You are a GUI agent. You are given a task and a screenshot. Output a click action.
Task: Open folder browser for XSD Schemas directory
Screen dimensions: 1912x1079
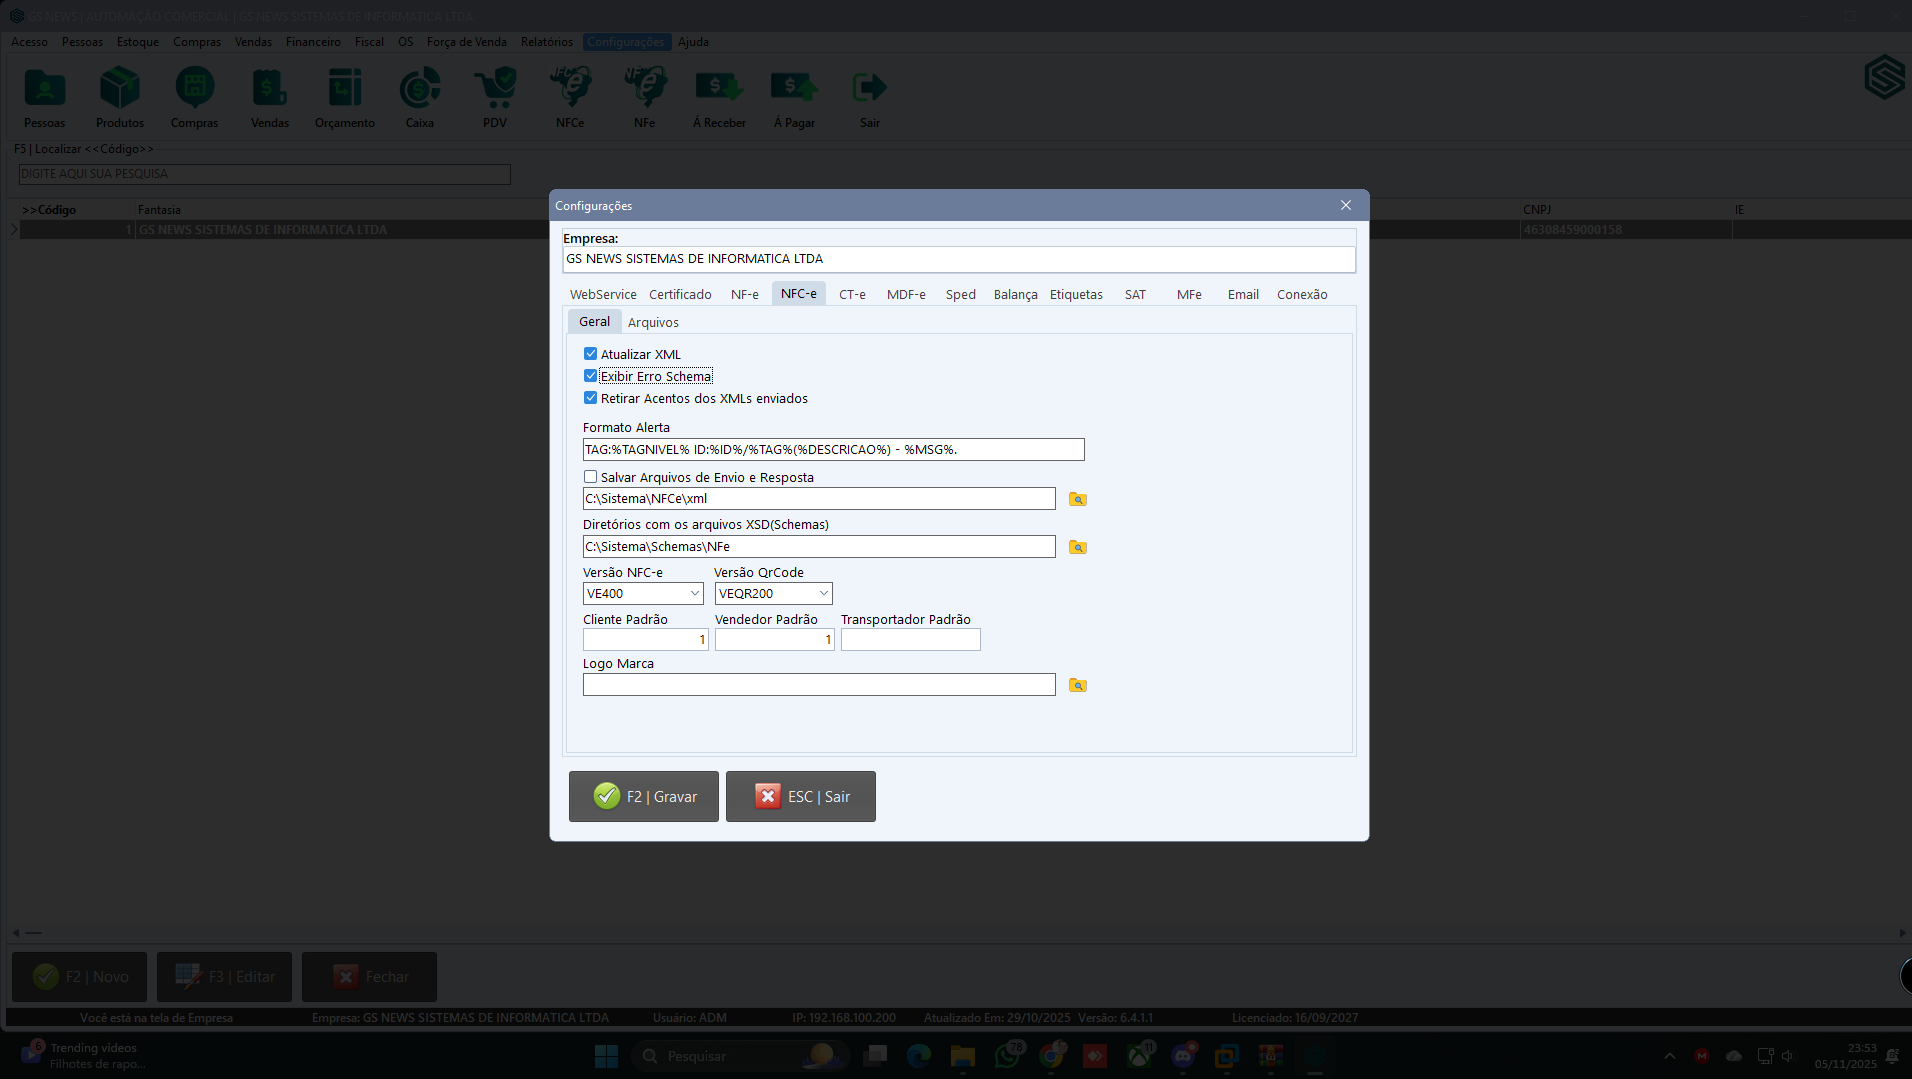click(x=1076, y=547)
